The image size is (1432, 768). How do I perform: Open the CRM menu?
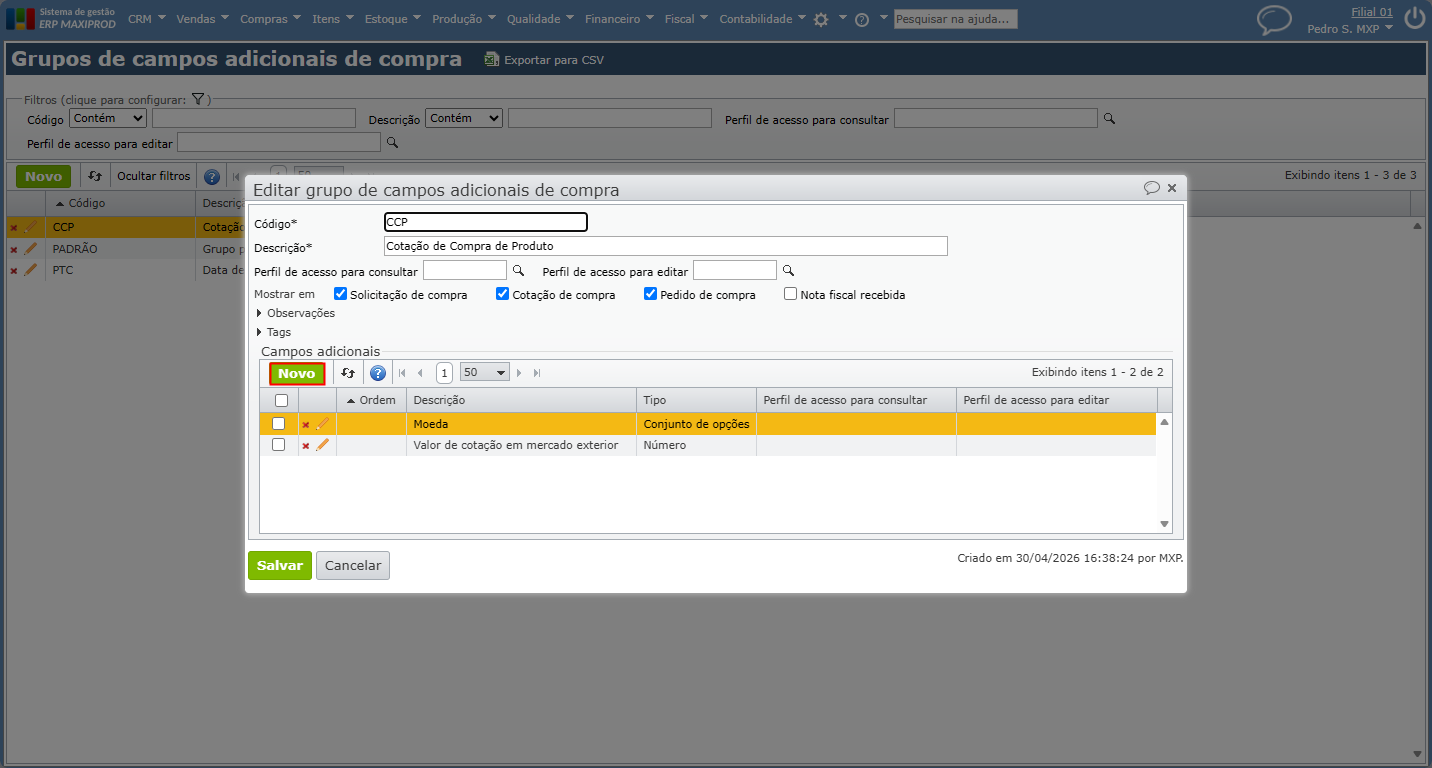[x=147, y=18]
